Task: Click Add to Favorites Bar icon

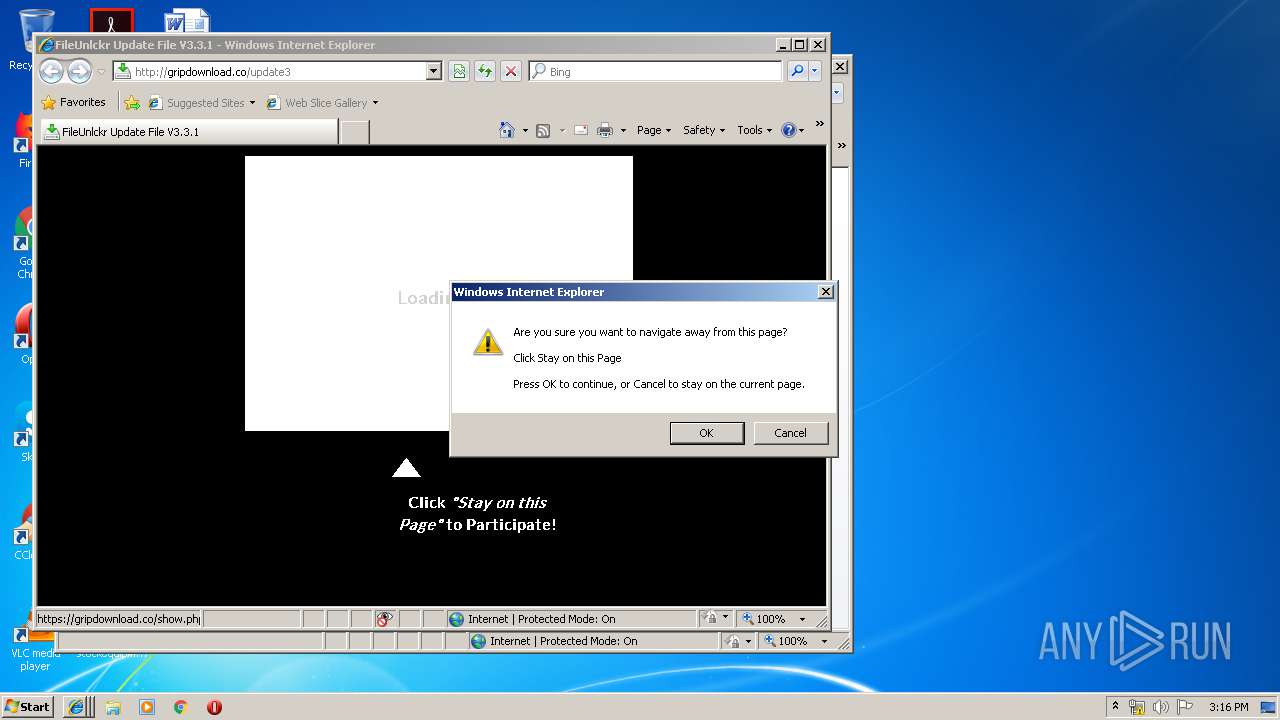Action: tap(132, 102)
